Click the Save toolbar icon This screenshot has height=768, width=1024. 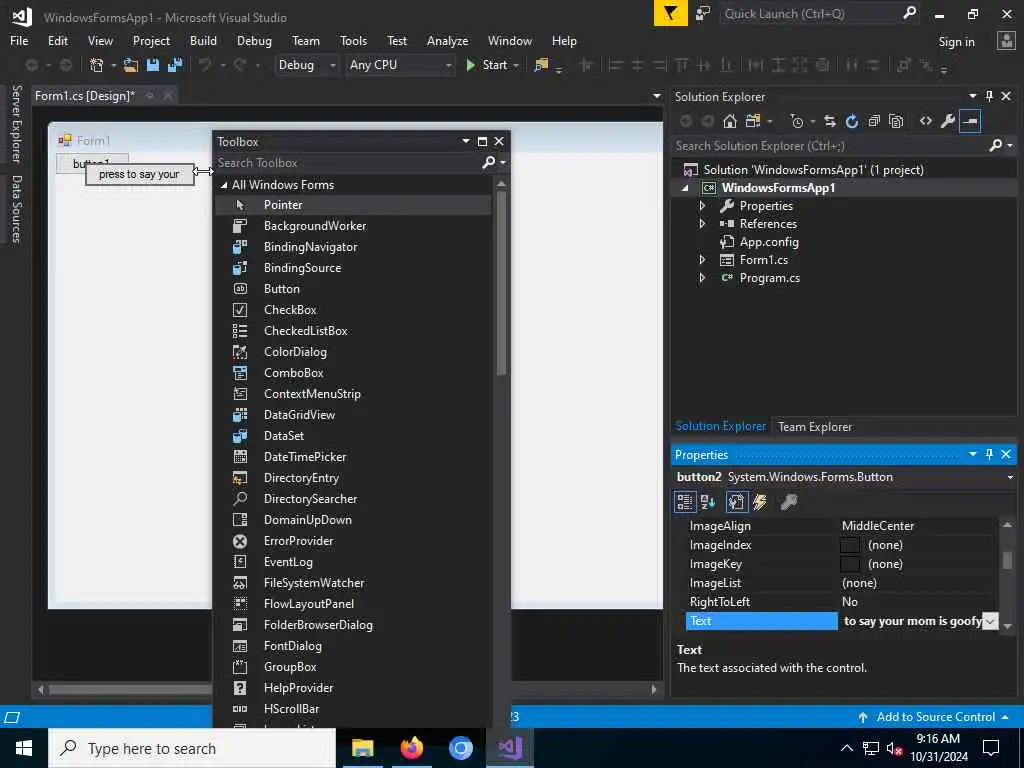coord(153,65)
